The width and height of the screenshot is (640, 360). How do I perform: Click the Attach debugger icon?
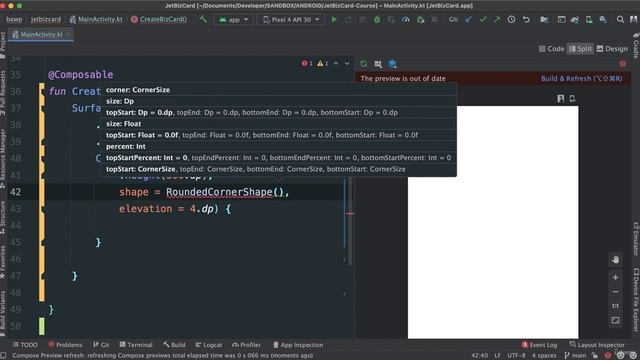coord(420,19)
